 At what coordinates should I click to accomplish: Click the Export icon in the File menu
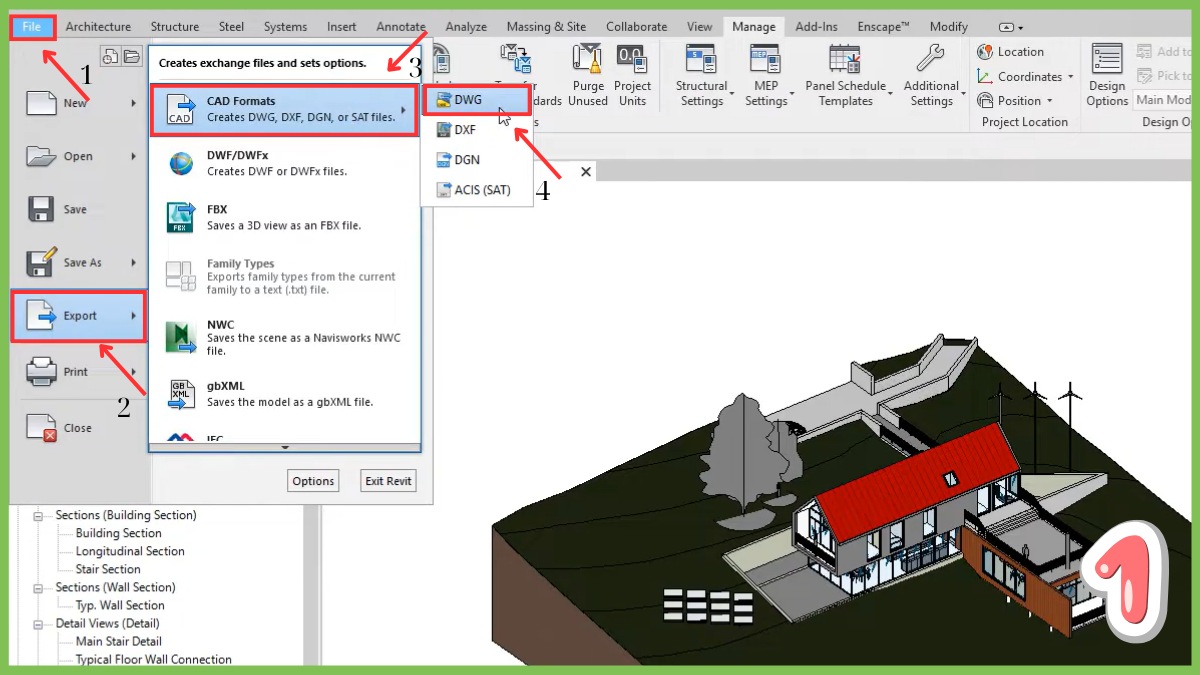[41, 316]
